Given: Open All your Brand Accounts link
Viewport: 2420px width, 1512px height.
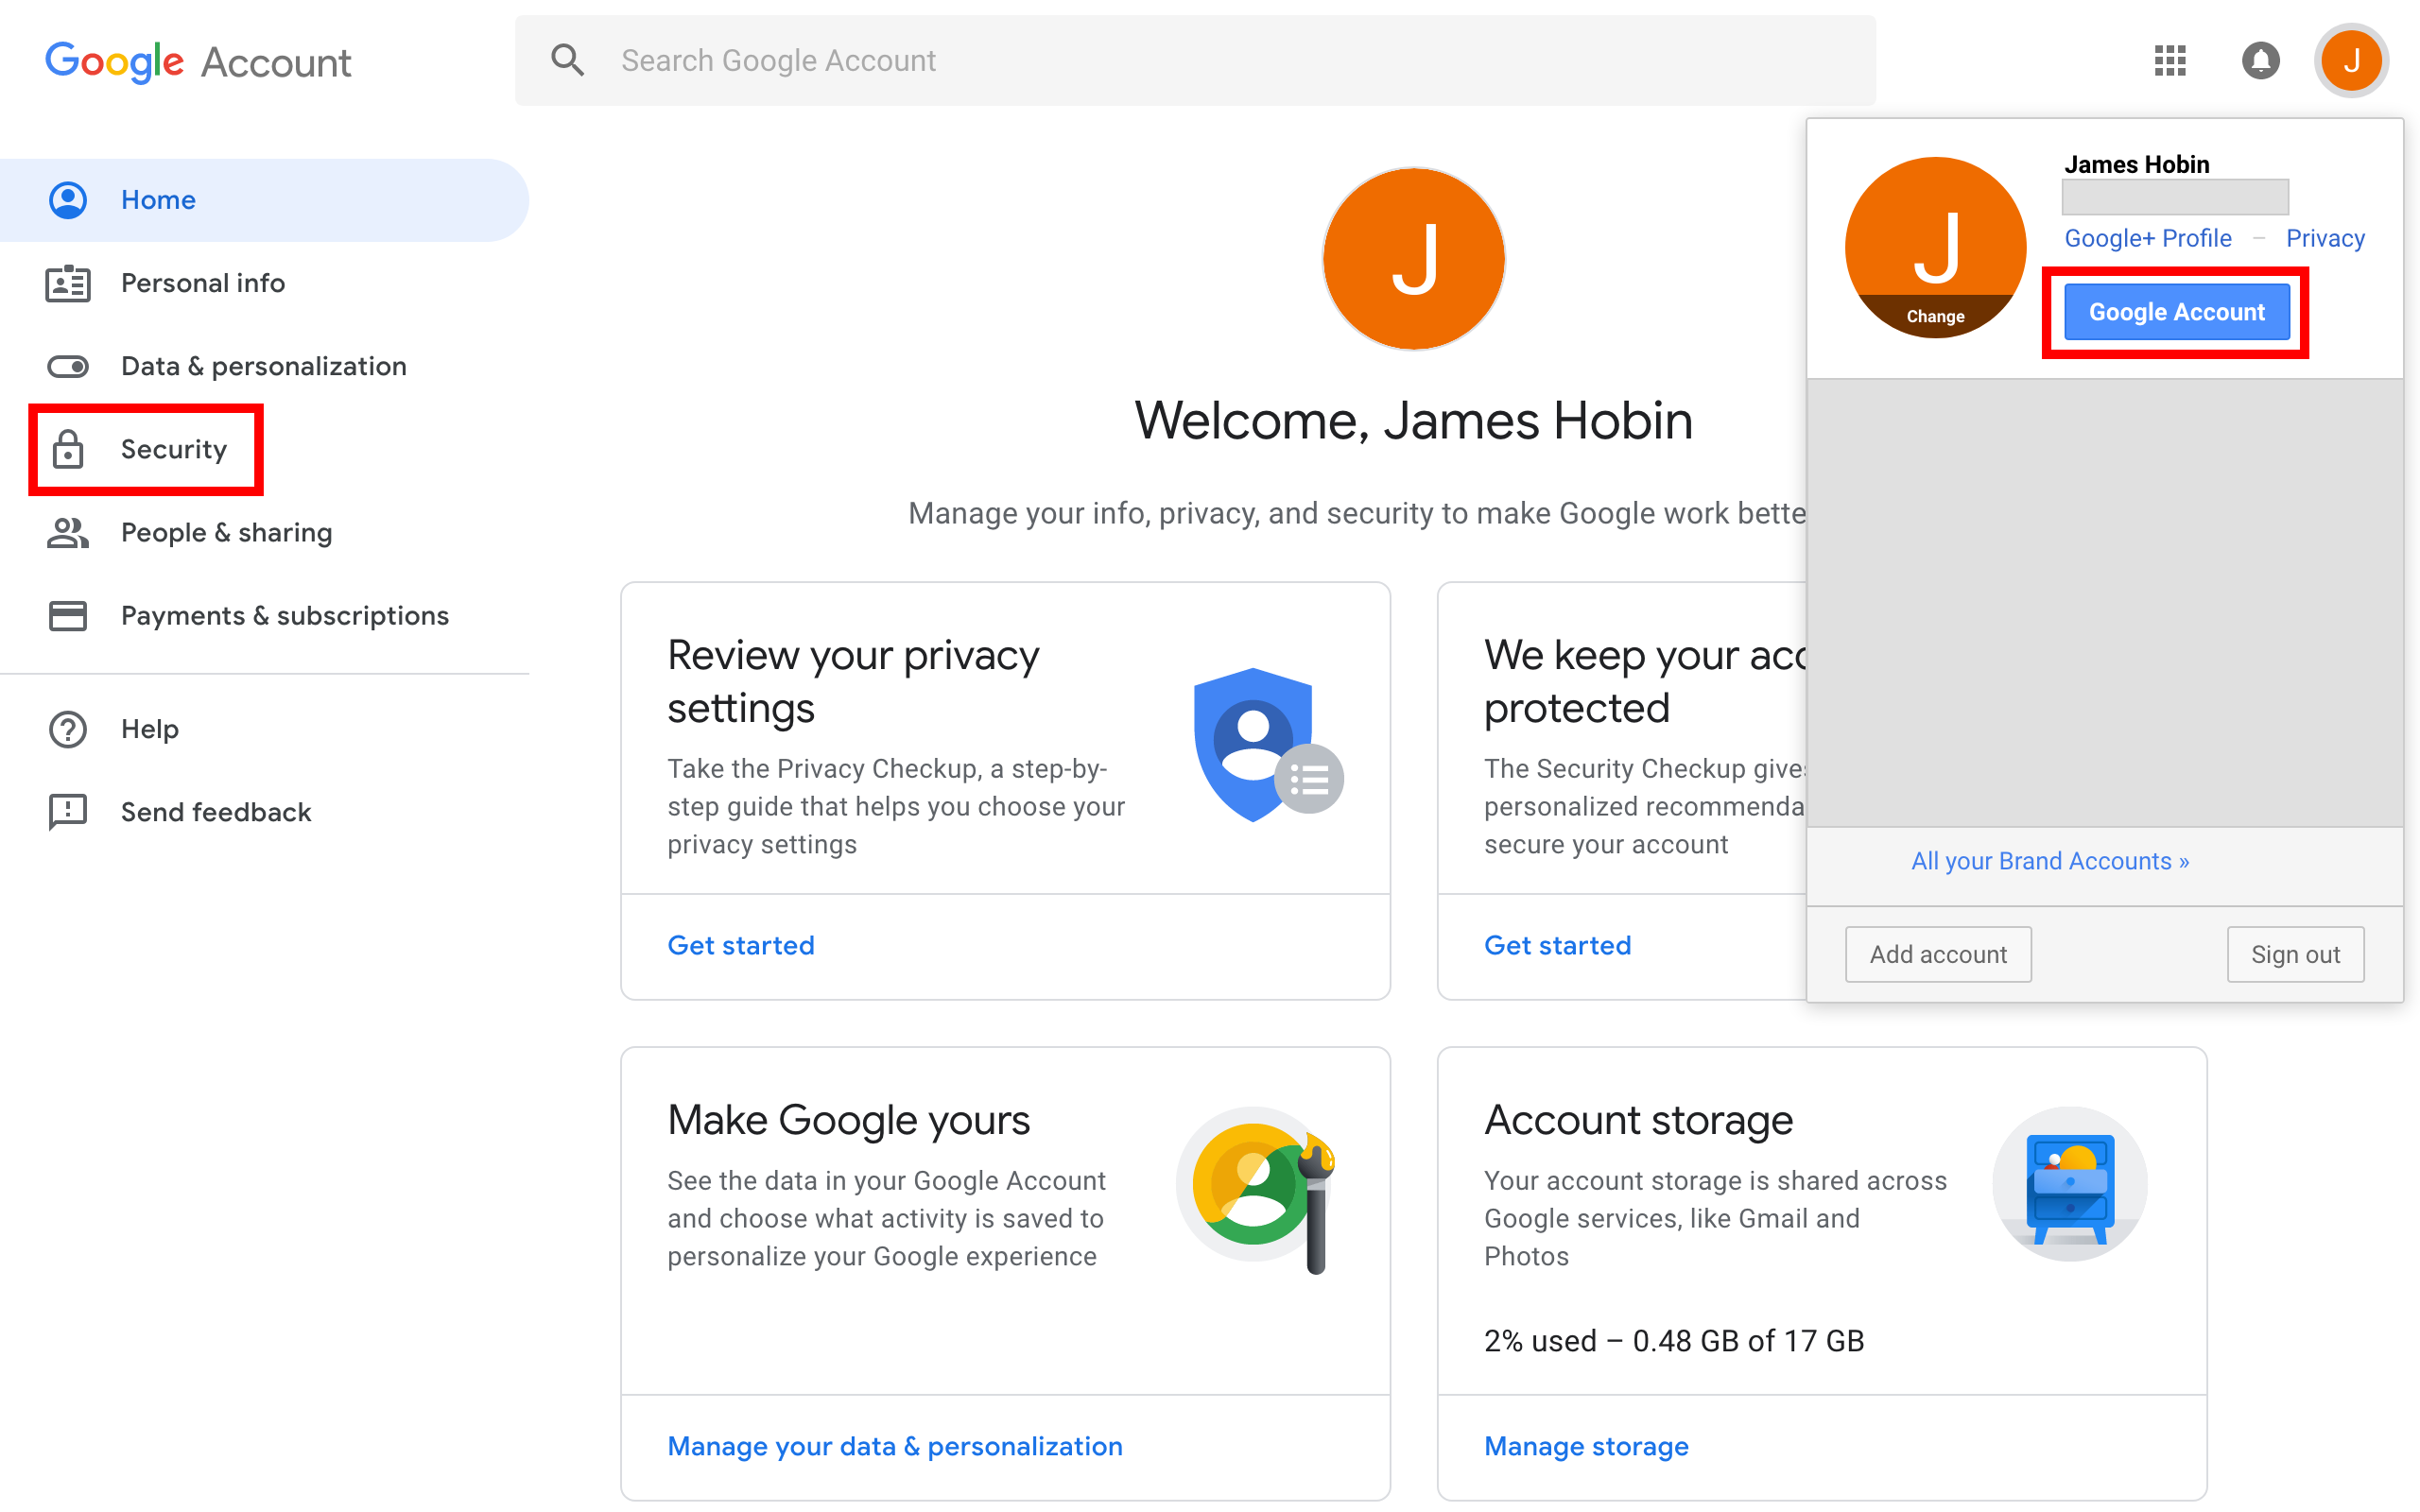Looking at the screenshot, I should [2049, 861].
